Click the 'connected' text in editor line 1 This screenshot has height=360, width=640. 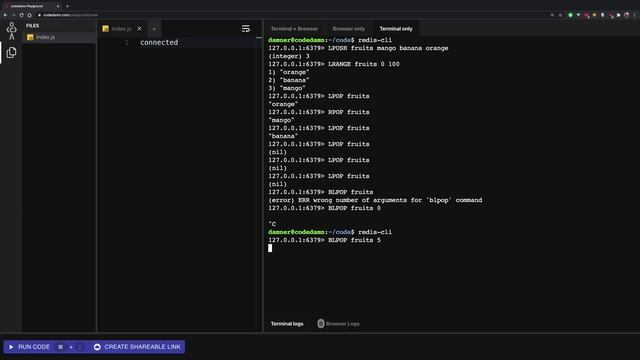159,42
